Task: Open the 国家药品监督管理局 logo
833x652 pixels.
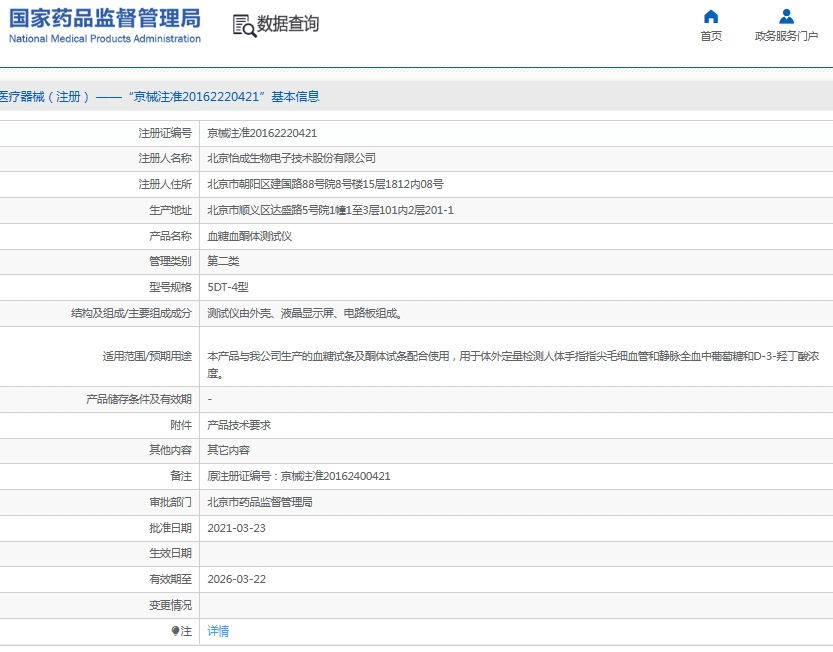Action: tap(105, 25)
